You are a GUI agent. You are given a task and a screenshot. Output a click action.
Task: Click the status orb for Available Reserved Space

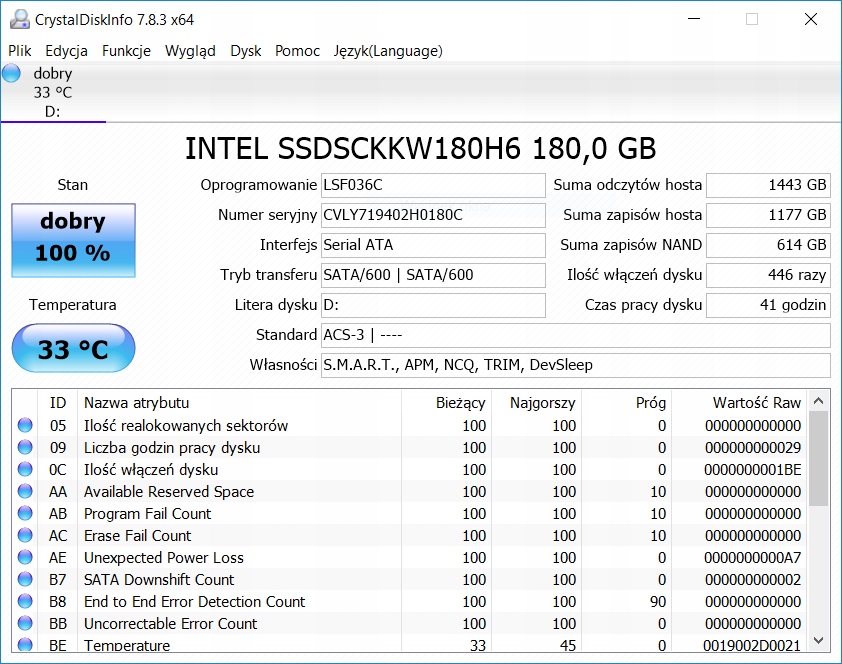pyautogui.click(x=25, y=491)
